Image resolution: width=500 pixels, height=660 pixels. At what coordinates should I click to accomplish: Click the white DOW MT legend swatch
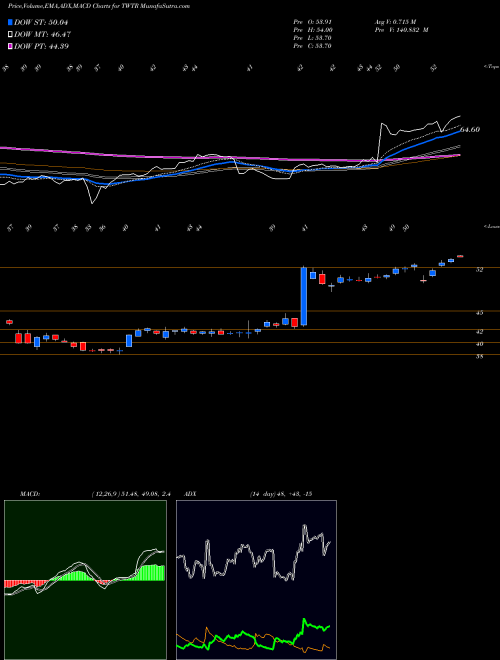pyautogui.click(x=11, y=34)
